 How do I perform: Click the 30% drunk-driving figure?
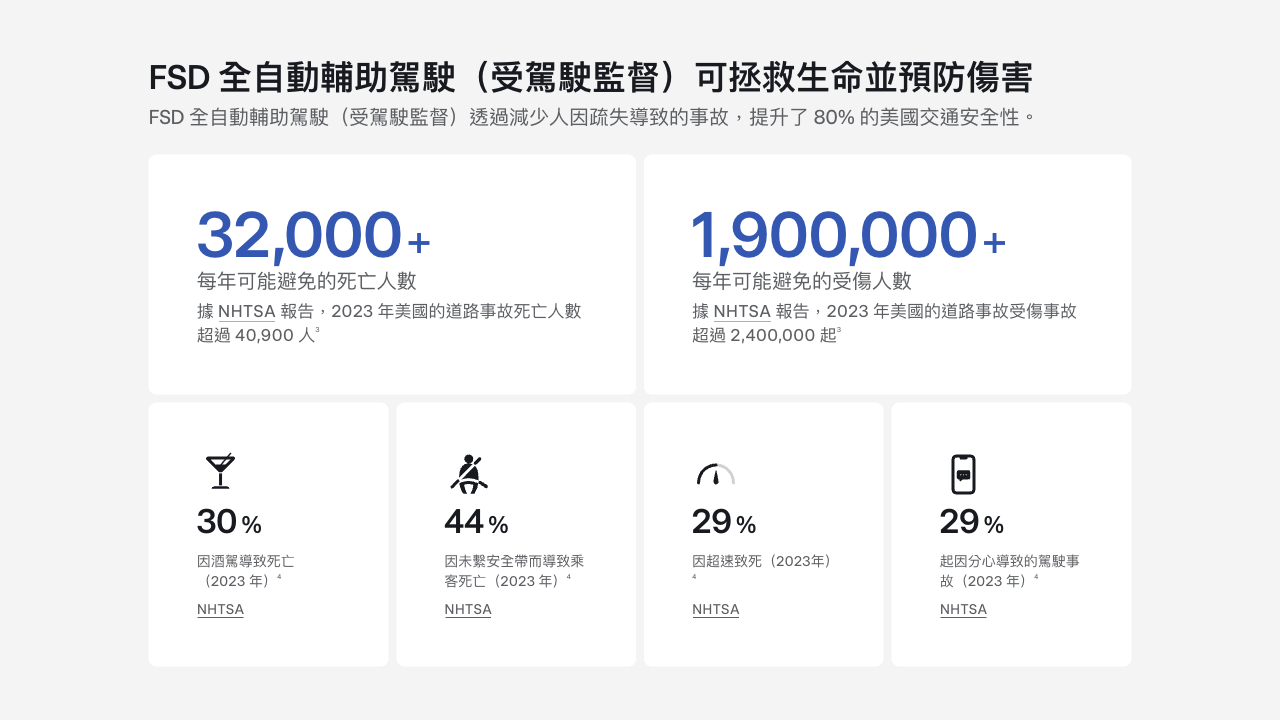[x=229, y=522]
